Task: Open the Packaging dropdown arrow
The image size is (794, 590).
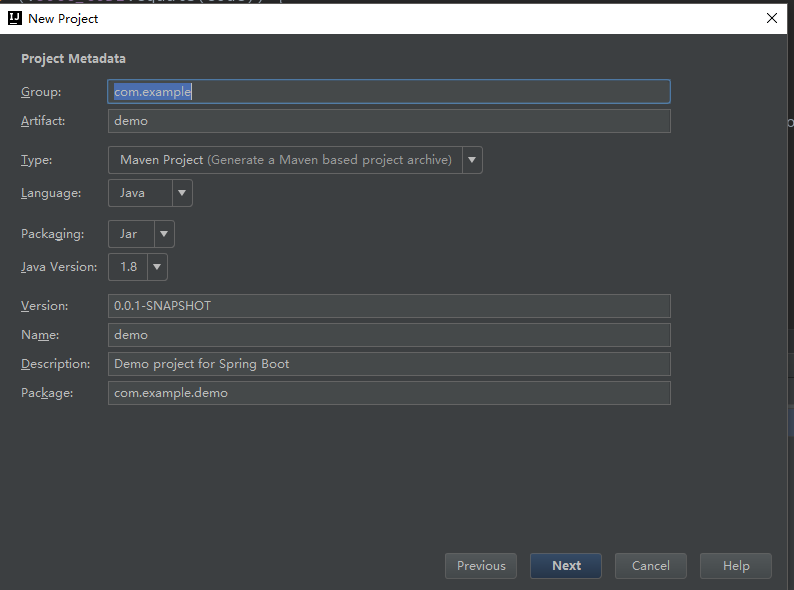Action: [x=164, y=234]
